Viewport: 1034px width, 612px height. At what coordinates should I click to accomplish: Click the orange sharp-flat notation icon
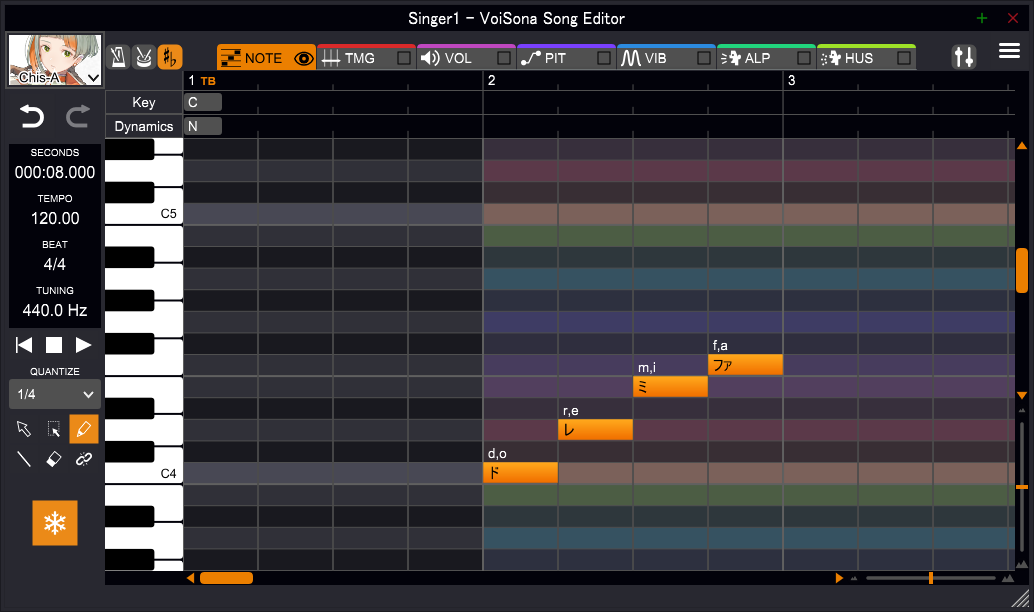click(x=169, y=57)
